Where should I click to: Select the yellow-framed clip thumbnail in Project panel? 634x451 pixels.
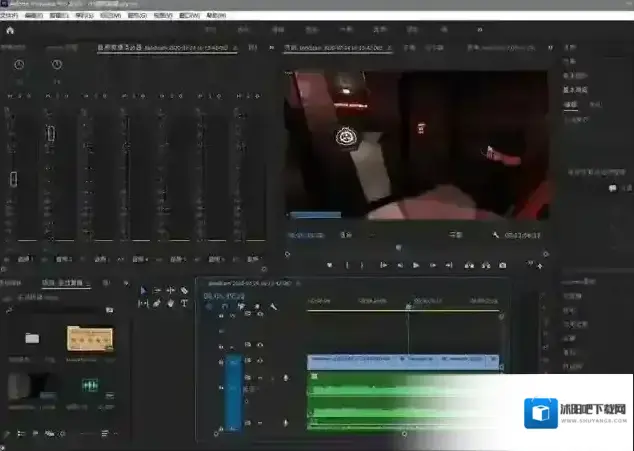(x=89, y=338)
